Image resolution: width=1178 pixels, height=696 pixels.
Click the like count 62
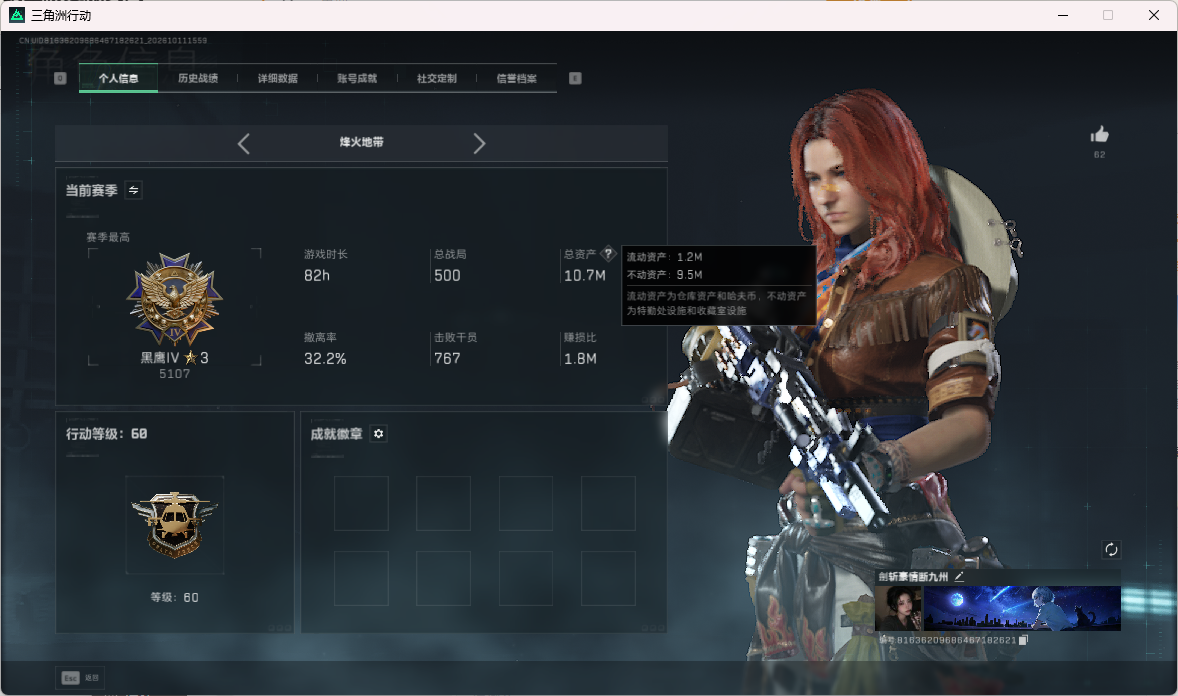(1099, 155)
